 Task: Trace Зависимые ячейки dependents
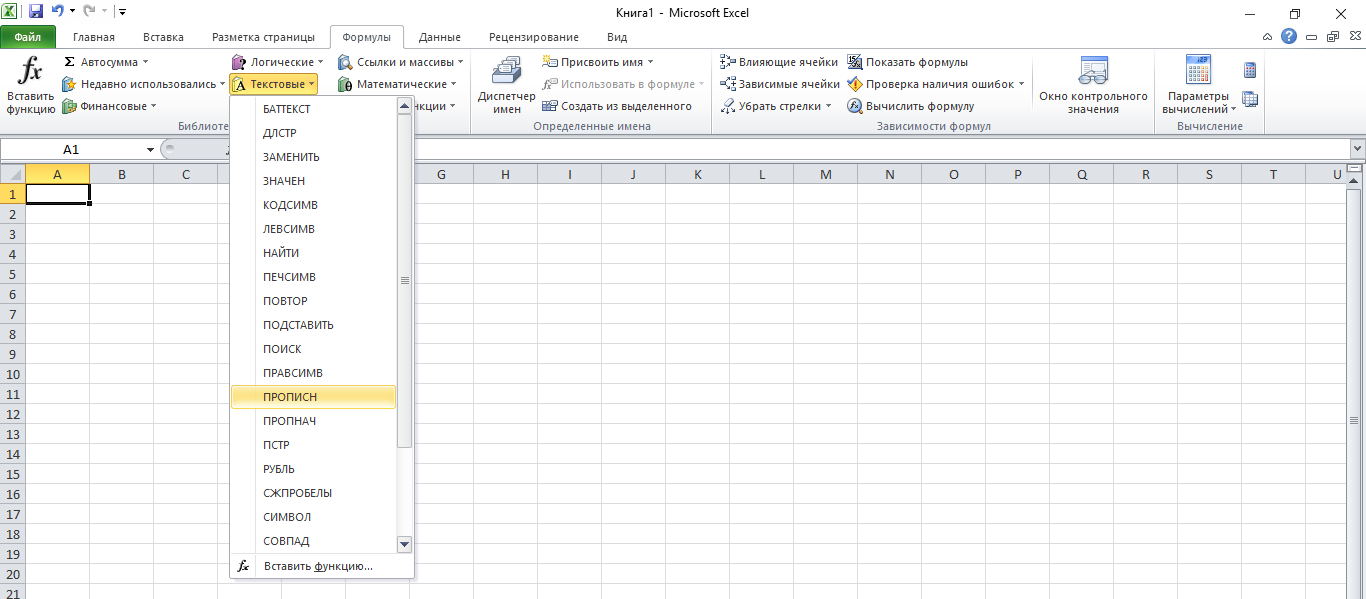780,84
